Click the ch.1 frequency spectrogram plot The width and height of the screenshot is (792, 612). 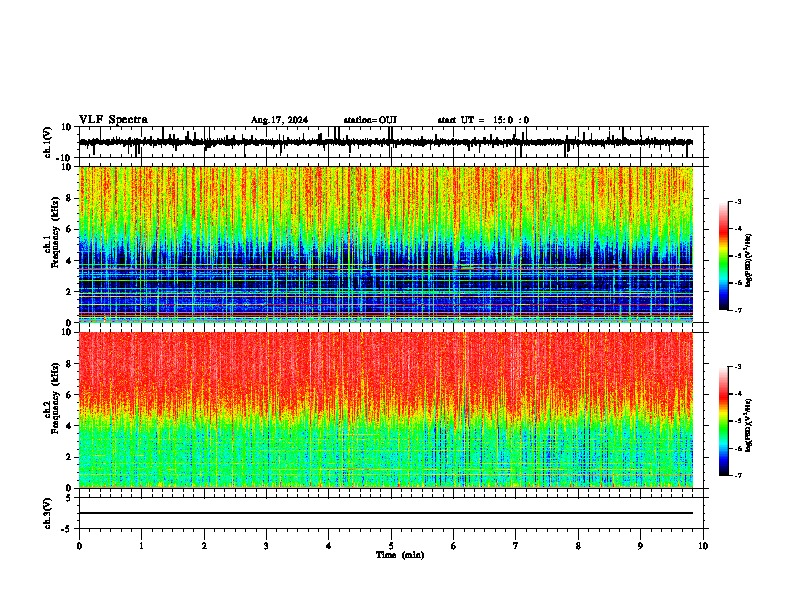coord(391,244)
